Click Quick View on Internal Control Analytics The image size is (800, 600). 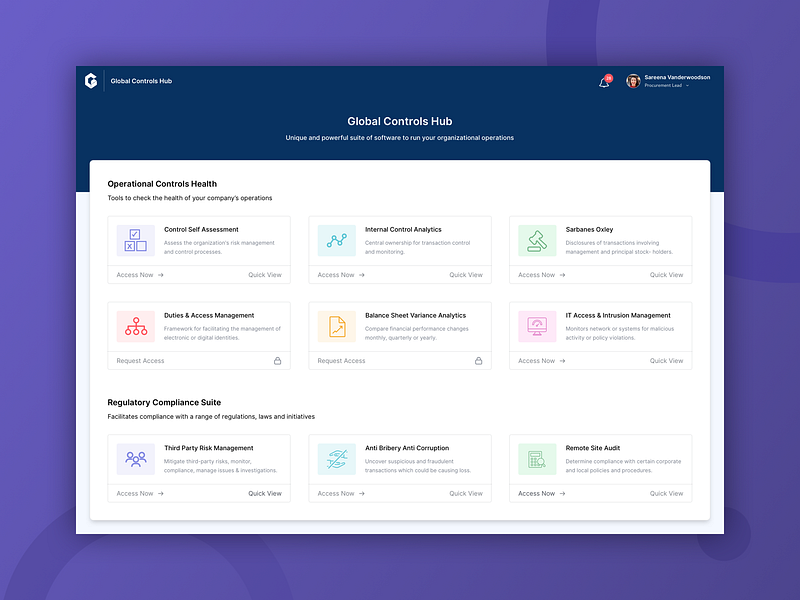click(466, 275)
